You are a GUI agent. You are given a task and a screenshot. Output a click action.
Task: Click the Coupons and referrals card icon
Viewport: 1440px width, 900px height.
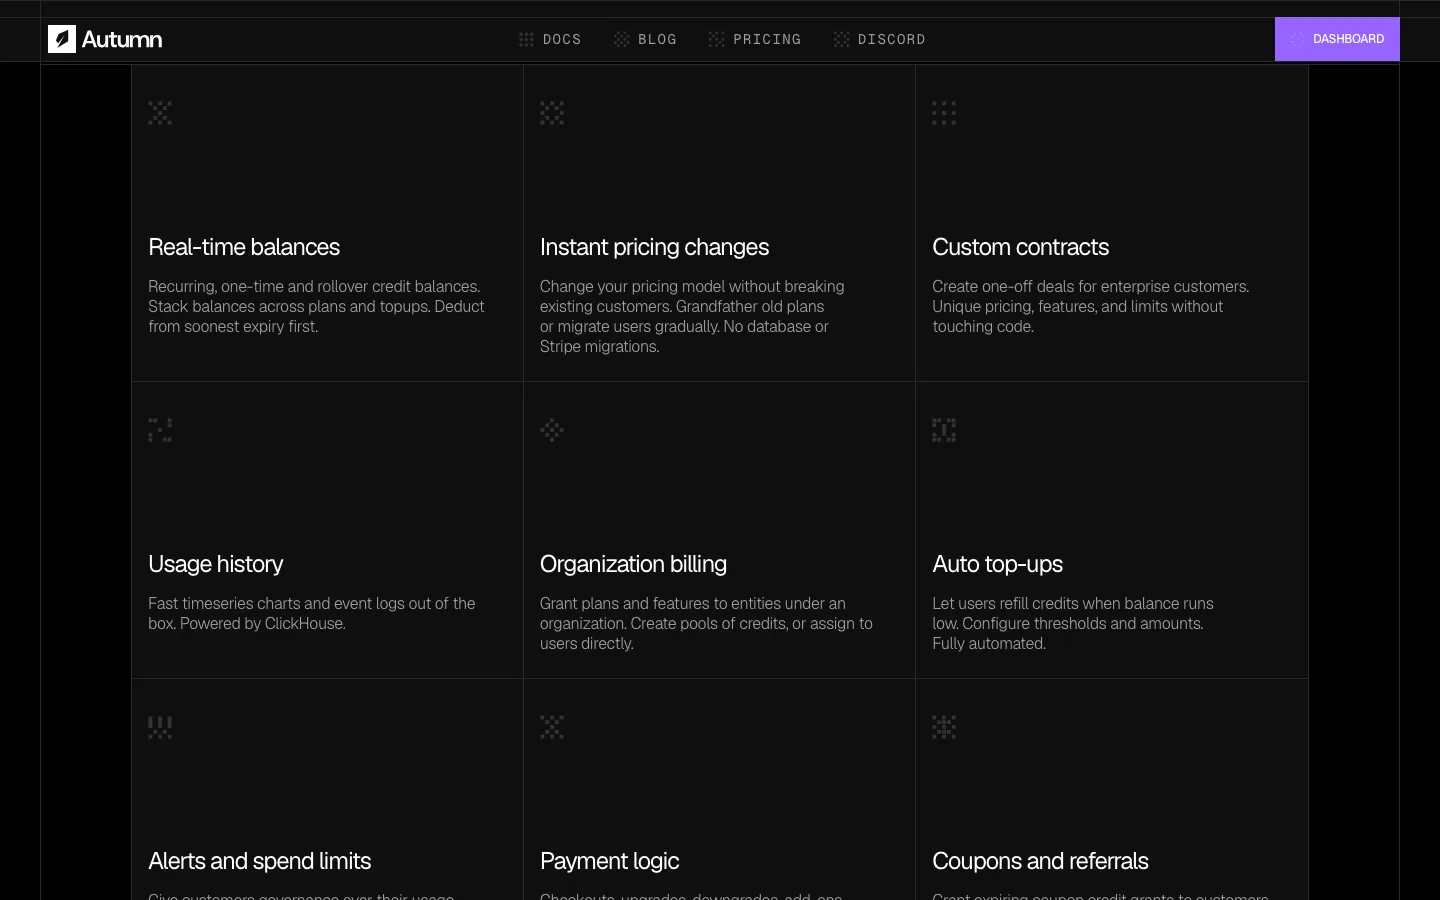[x=944, y=727]
